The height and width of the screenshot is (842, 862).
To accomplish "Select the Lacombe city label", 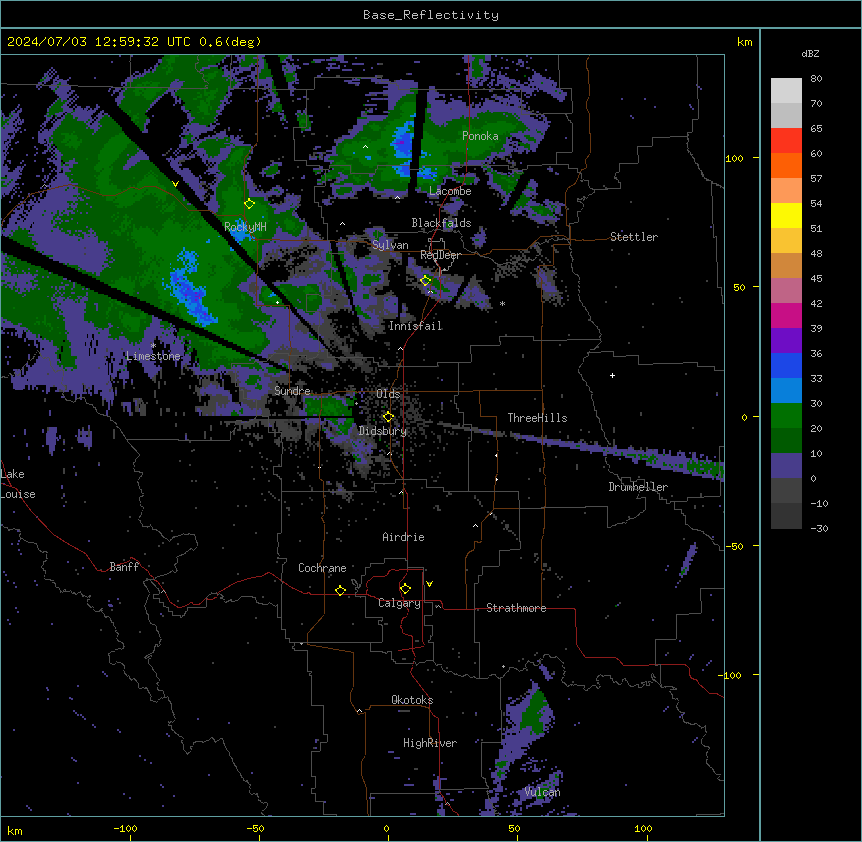I will pos(450,191).
